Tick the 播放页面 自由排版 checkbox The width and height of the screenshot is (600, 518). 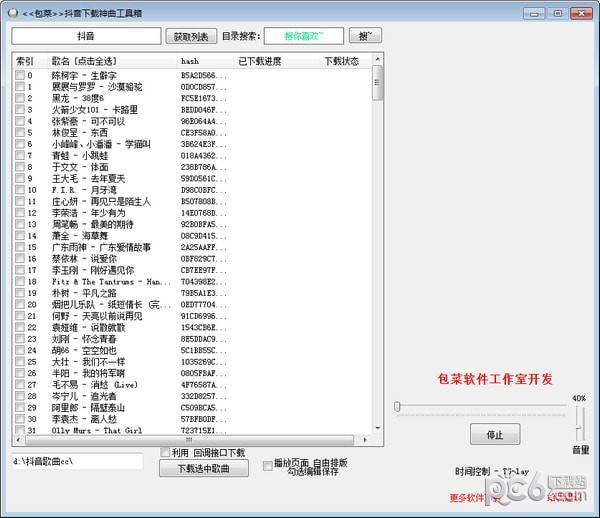268,466
